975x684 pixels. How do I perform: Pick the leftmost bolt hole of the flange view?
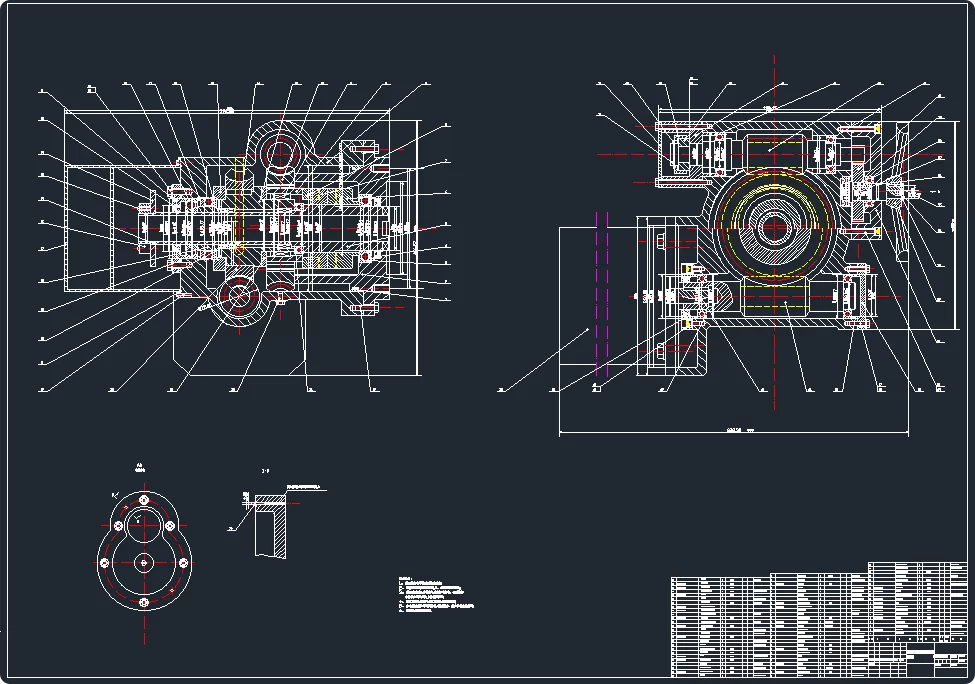click(104, 563)
